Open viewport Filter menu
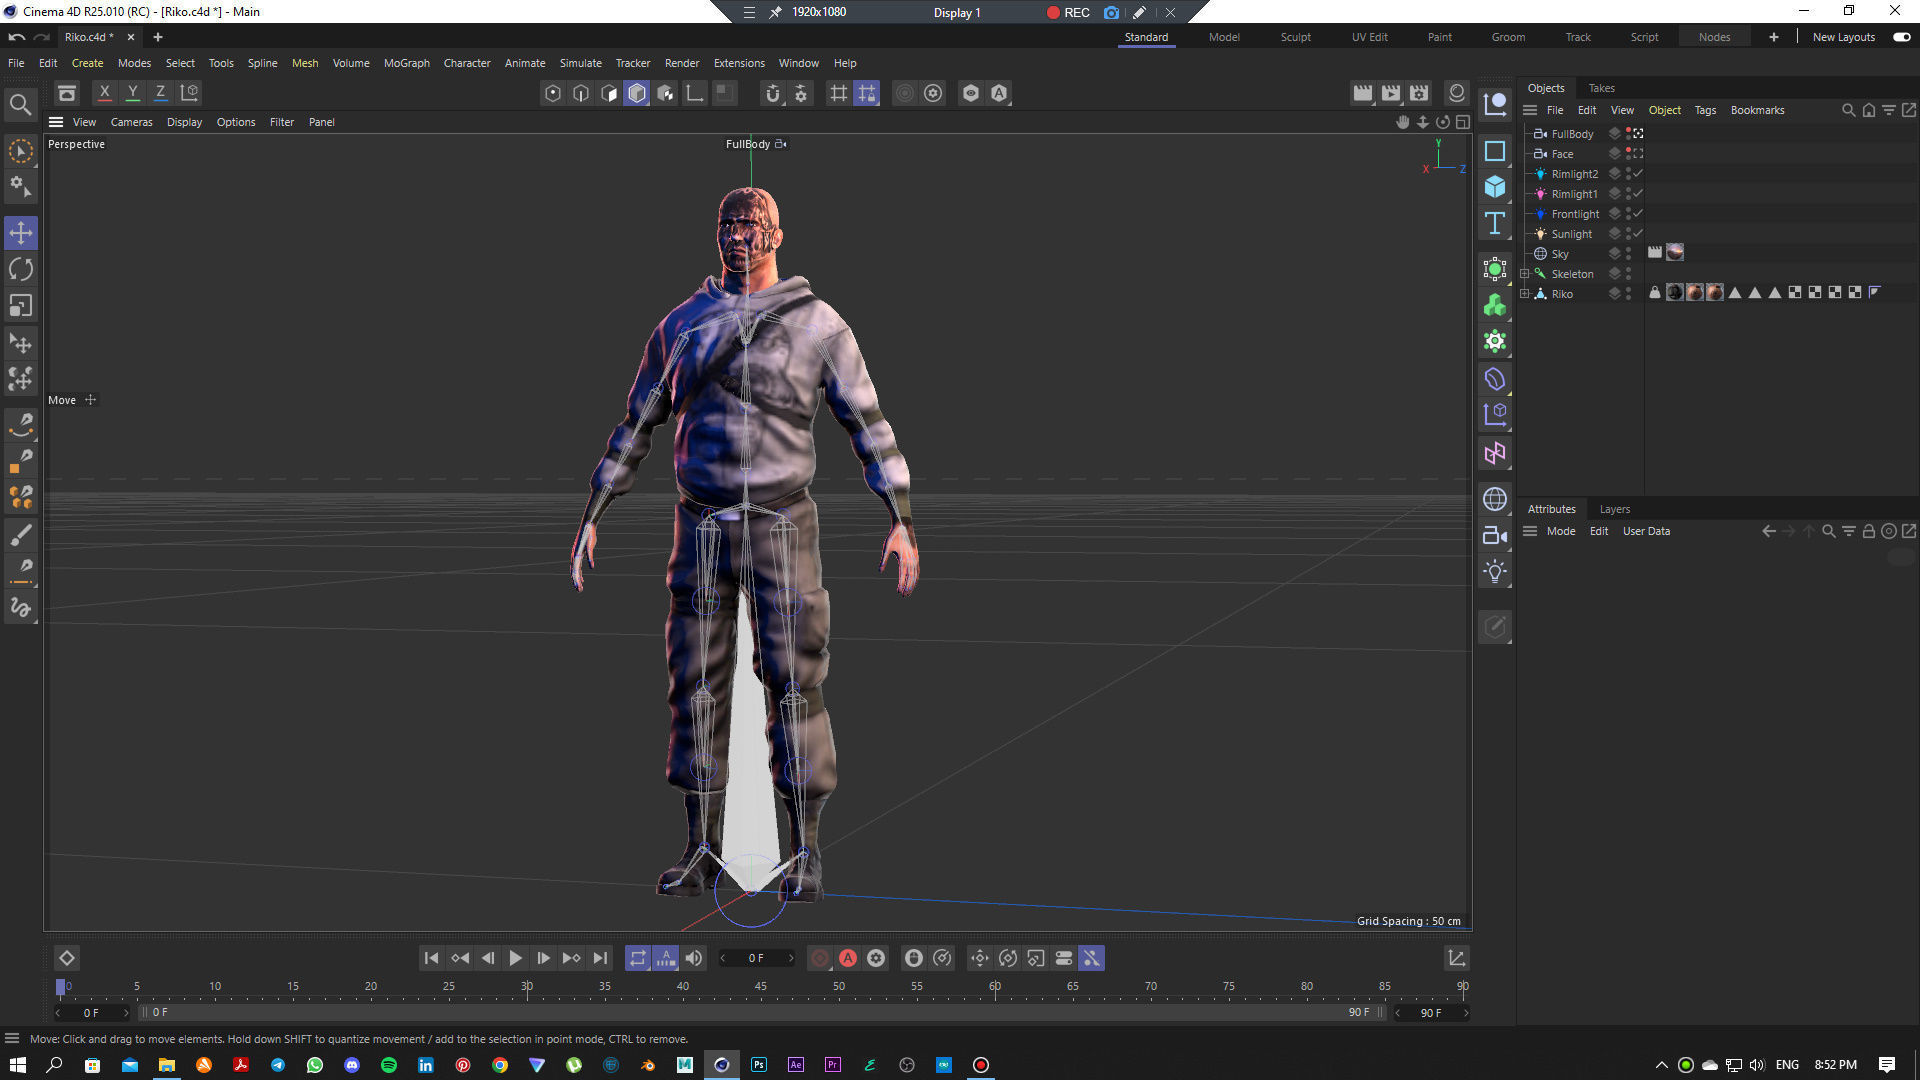Screen dimensions: 1920x1080 point(282,122)
